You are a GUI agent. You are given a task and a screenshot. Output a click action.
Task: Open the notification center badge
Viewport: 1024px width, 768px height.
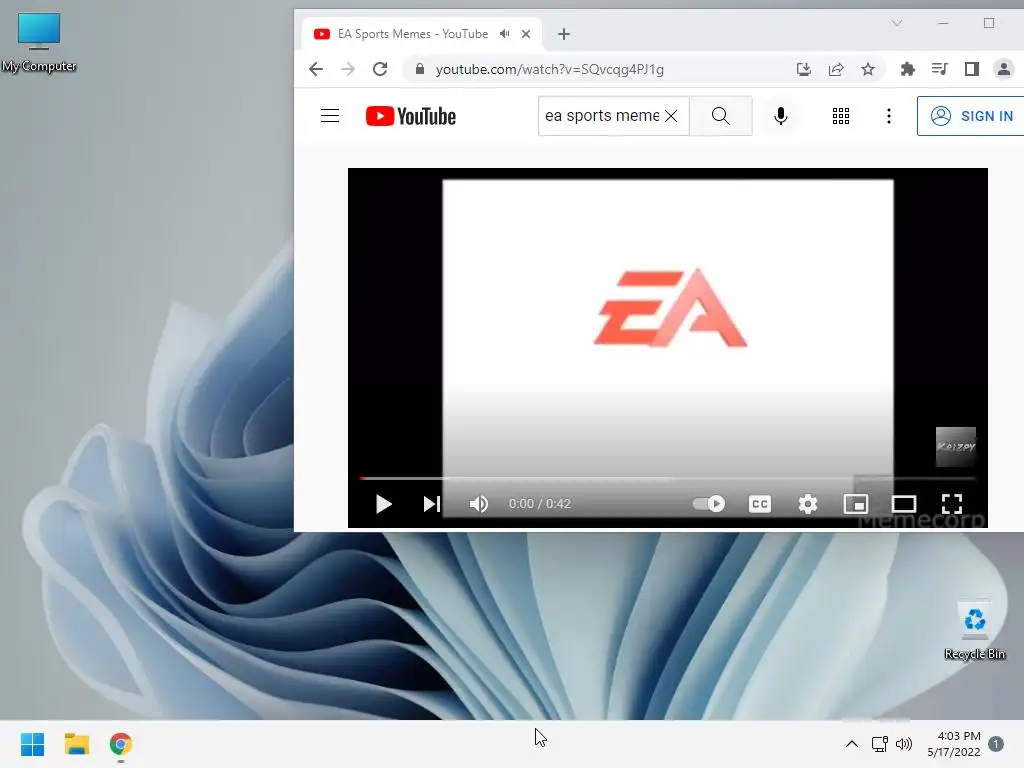pyautogui.click(x=996, y=744)
